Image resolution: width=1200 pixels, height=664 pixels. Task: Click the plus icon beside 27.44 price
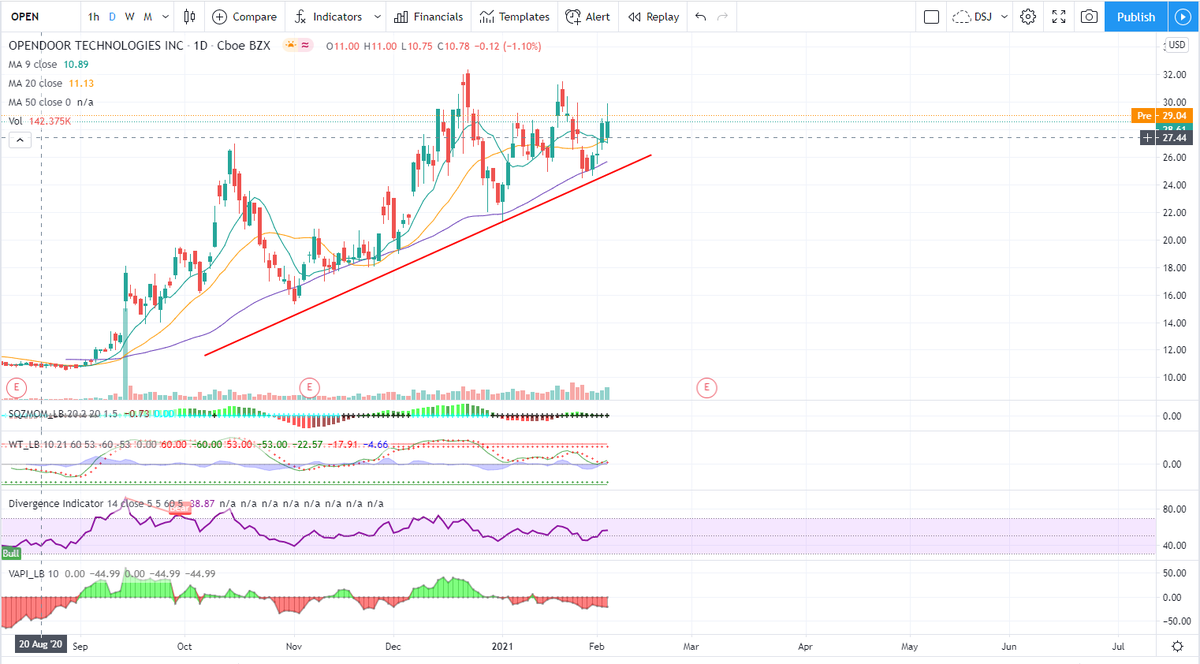tap(1147, 137)
